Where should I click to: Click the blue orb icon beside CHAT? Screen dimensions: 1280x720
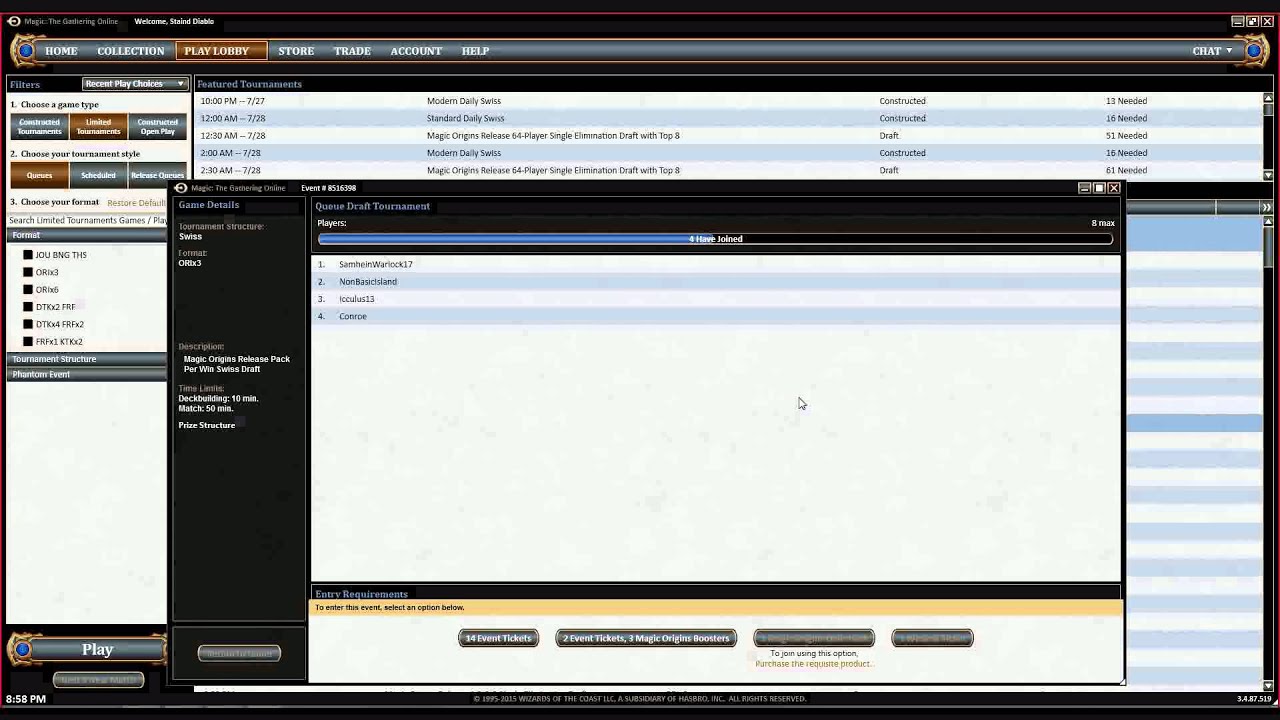pos(1254,51)
